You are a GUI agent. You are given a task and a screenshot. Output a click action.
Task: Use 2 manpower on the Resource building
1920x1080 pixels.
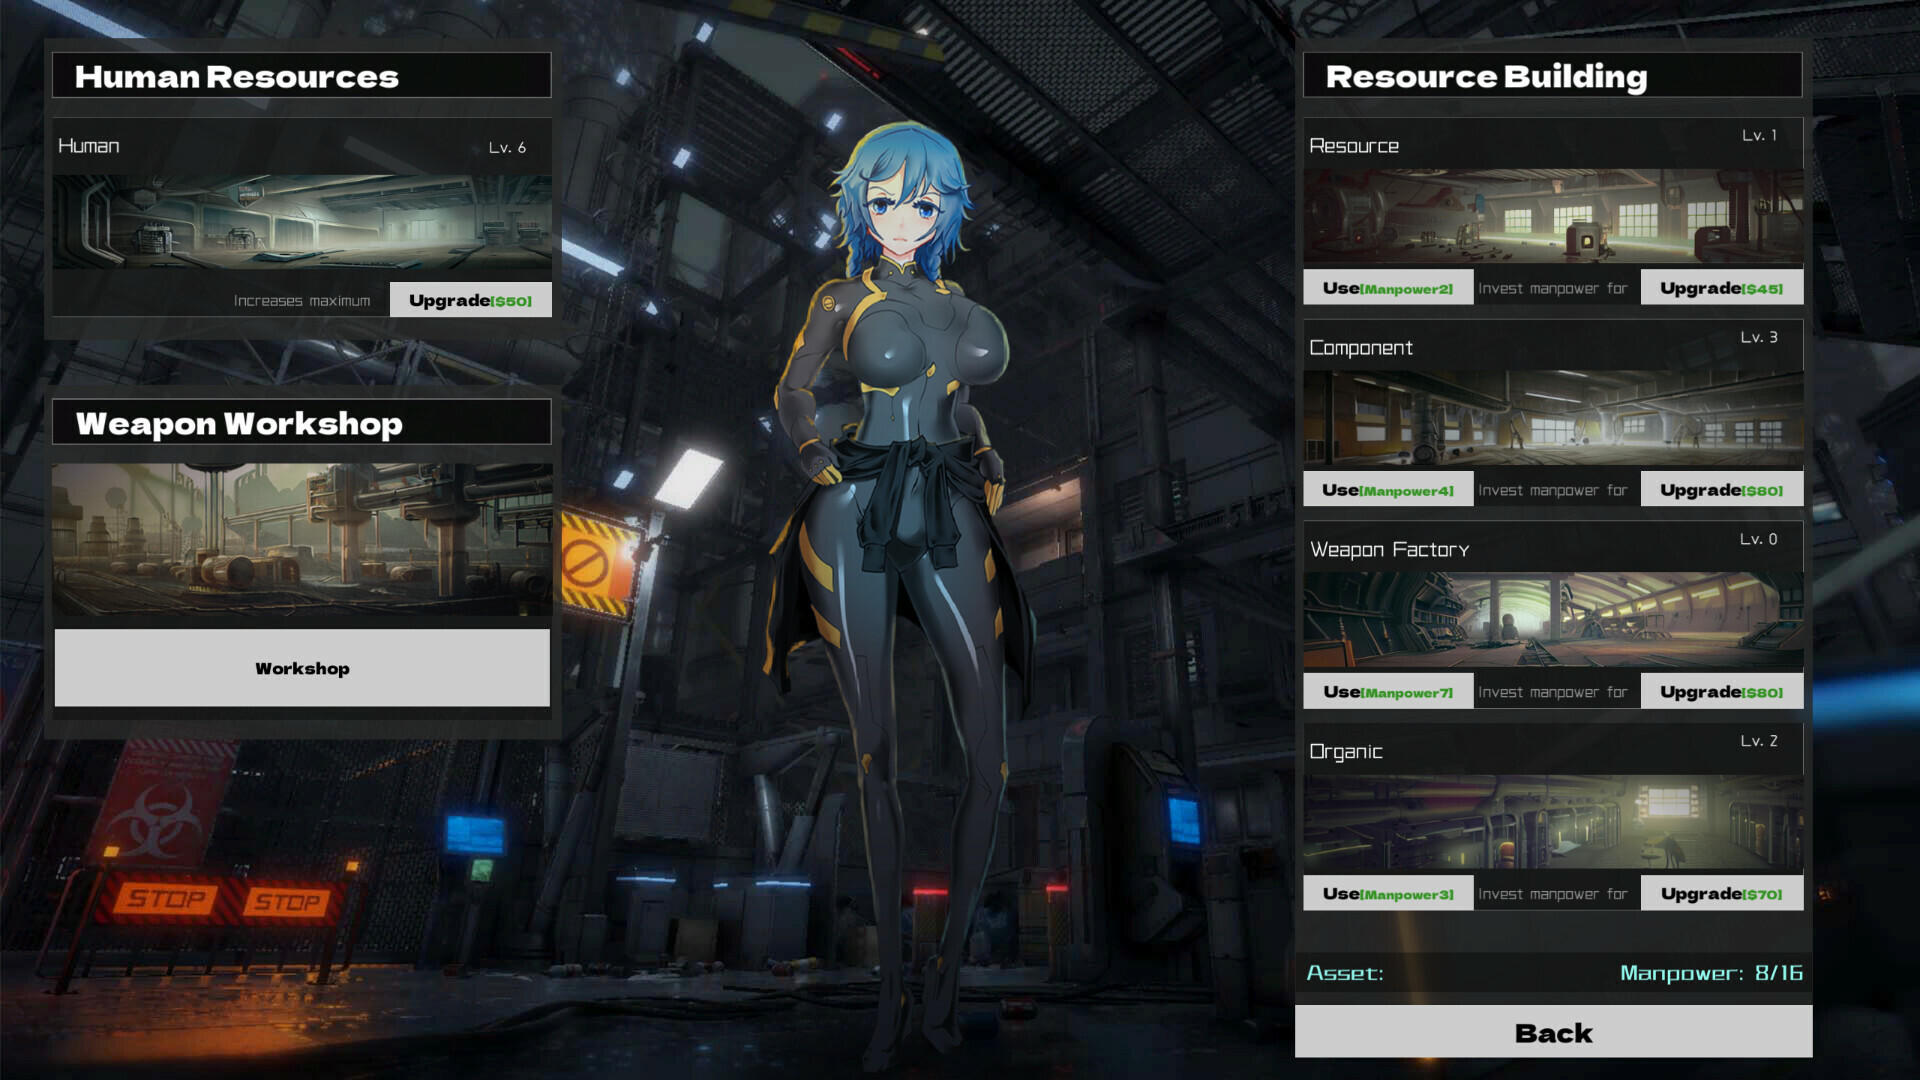coord(1388,287)
